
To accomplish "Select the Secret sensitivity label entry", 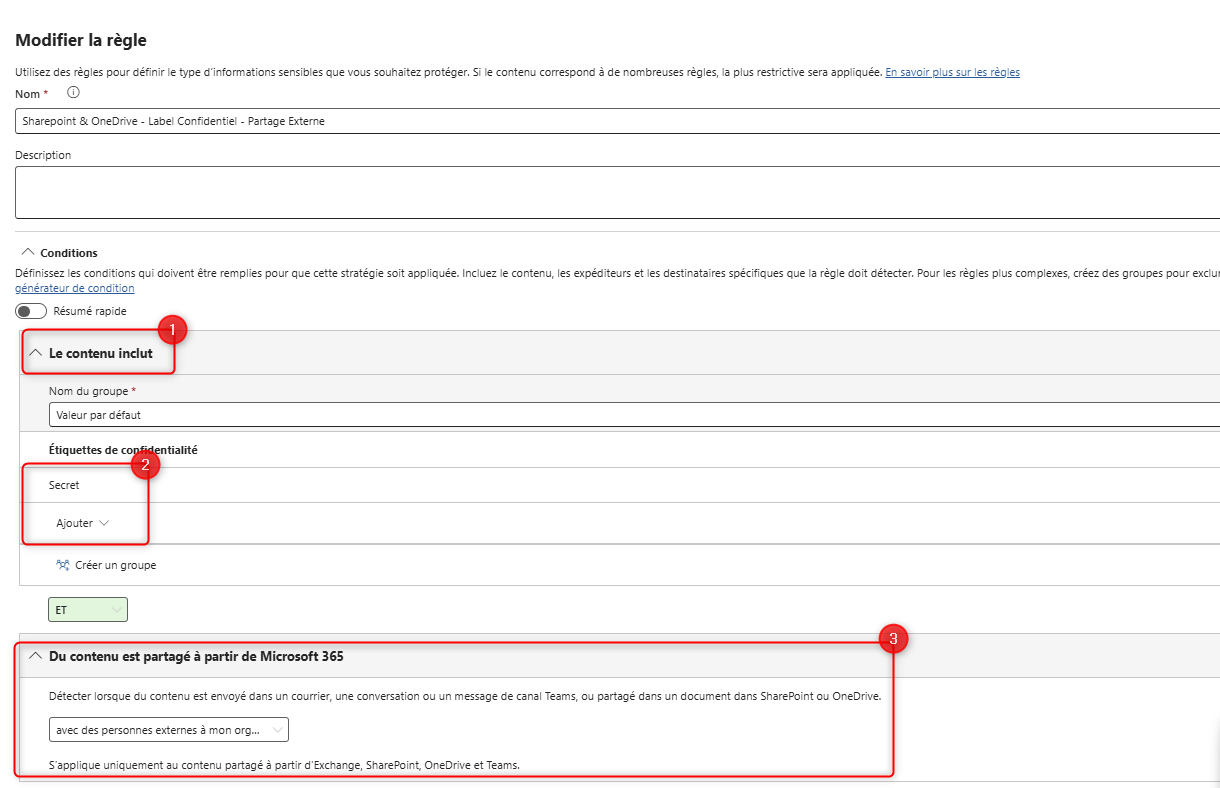I will [64, 485].
